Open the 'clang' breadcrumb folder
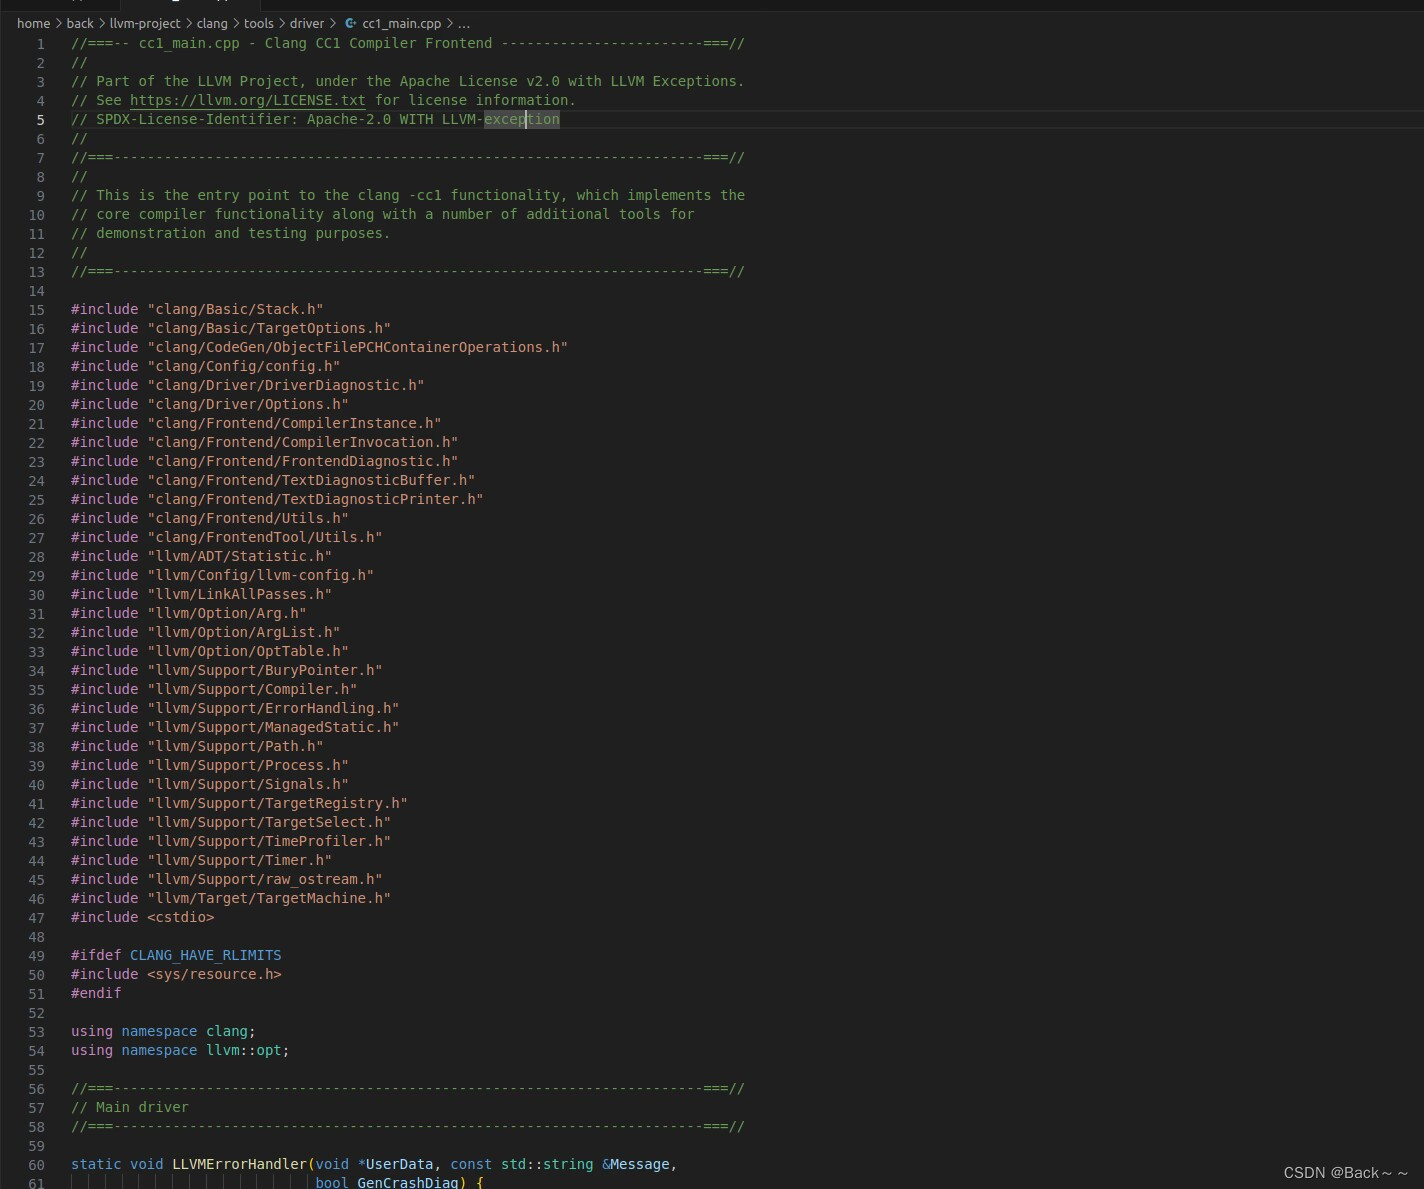The image size is (1424, 1189). [212, 23]
